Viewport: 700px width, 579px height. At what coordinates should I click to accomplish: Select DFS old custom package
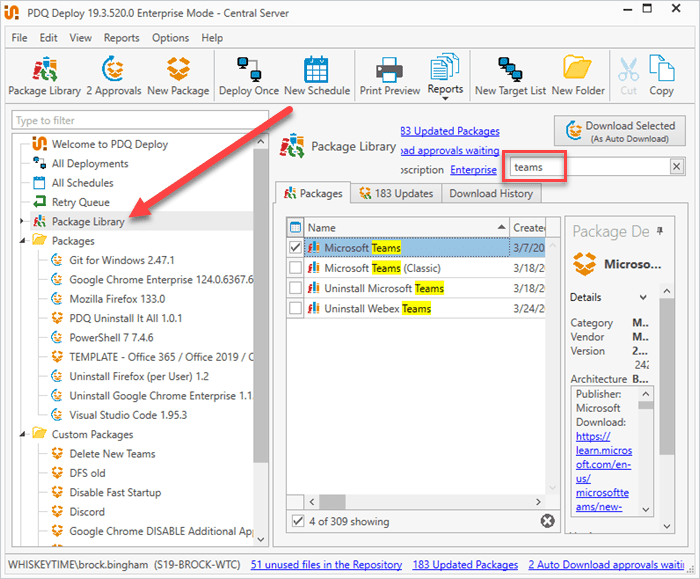tap(87, 473)
